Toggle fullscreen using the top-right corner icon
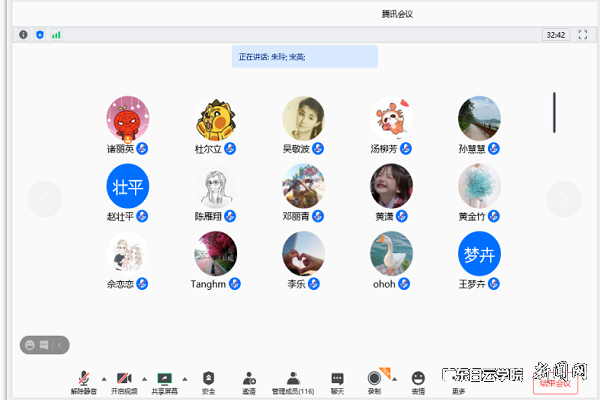Image resolution: width=600 pixels, height=400 pixels. point(582,34)
